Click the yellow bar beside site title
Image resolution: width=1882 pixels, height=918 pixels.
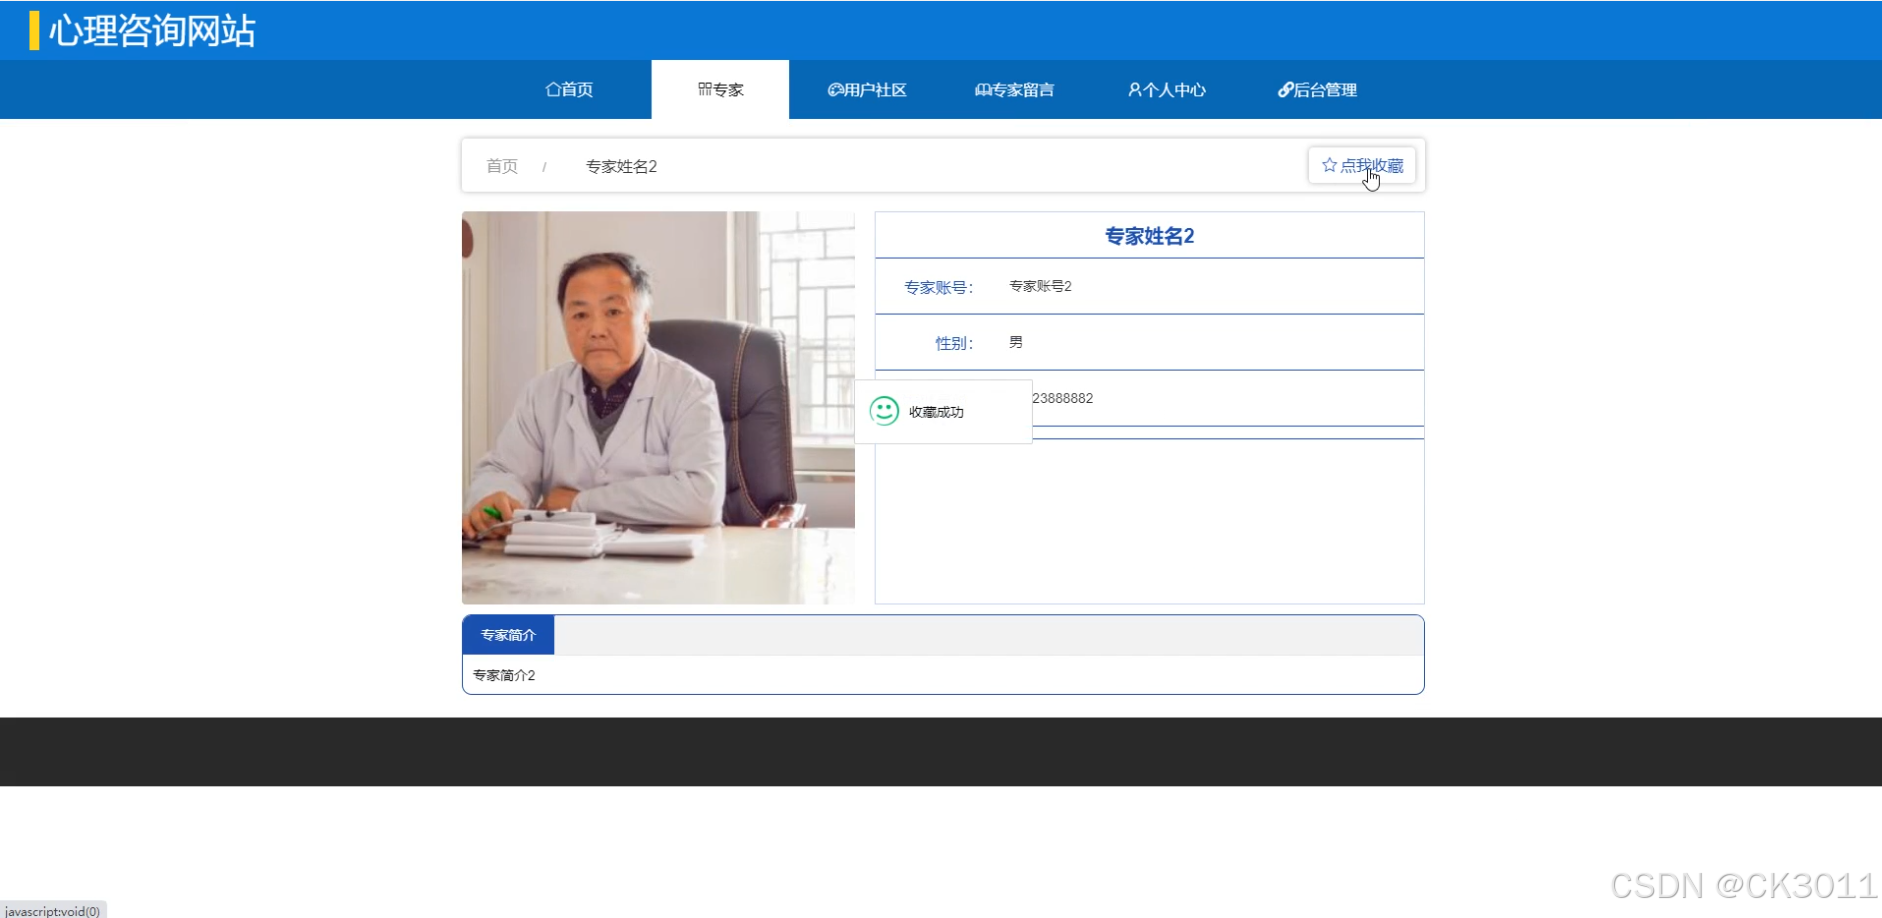pos(34,31)
